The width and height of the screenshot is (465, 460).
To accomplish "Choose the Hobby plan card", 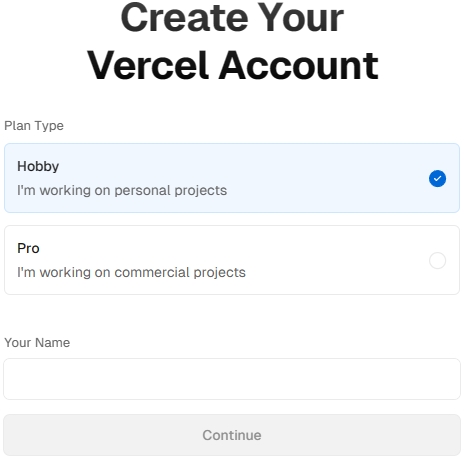I will 232,178.
